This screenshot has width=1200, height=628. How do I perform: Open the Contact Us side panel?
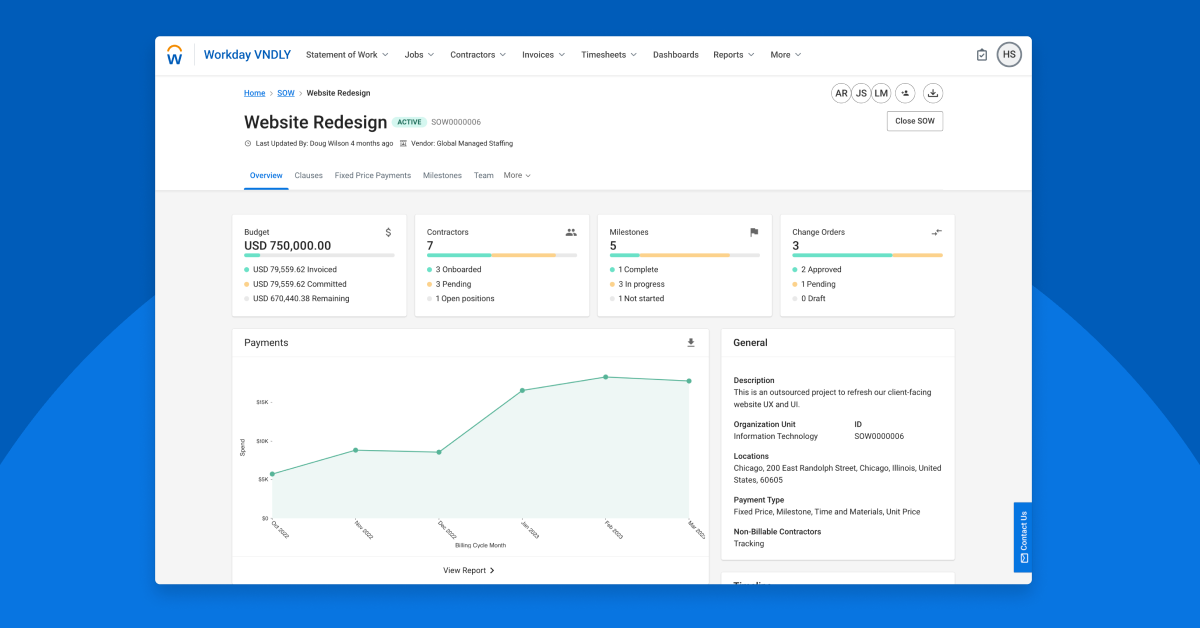pos(1022,537)
